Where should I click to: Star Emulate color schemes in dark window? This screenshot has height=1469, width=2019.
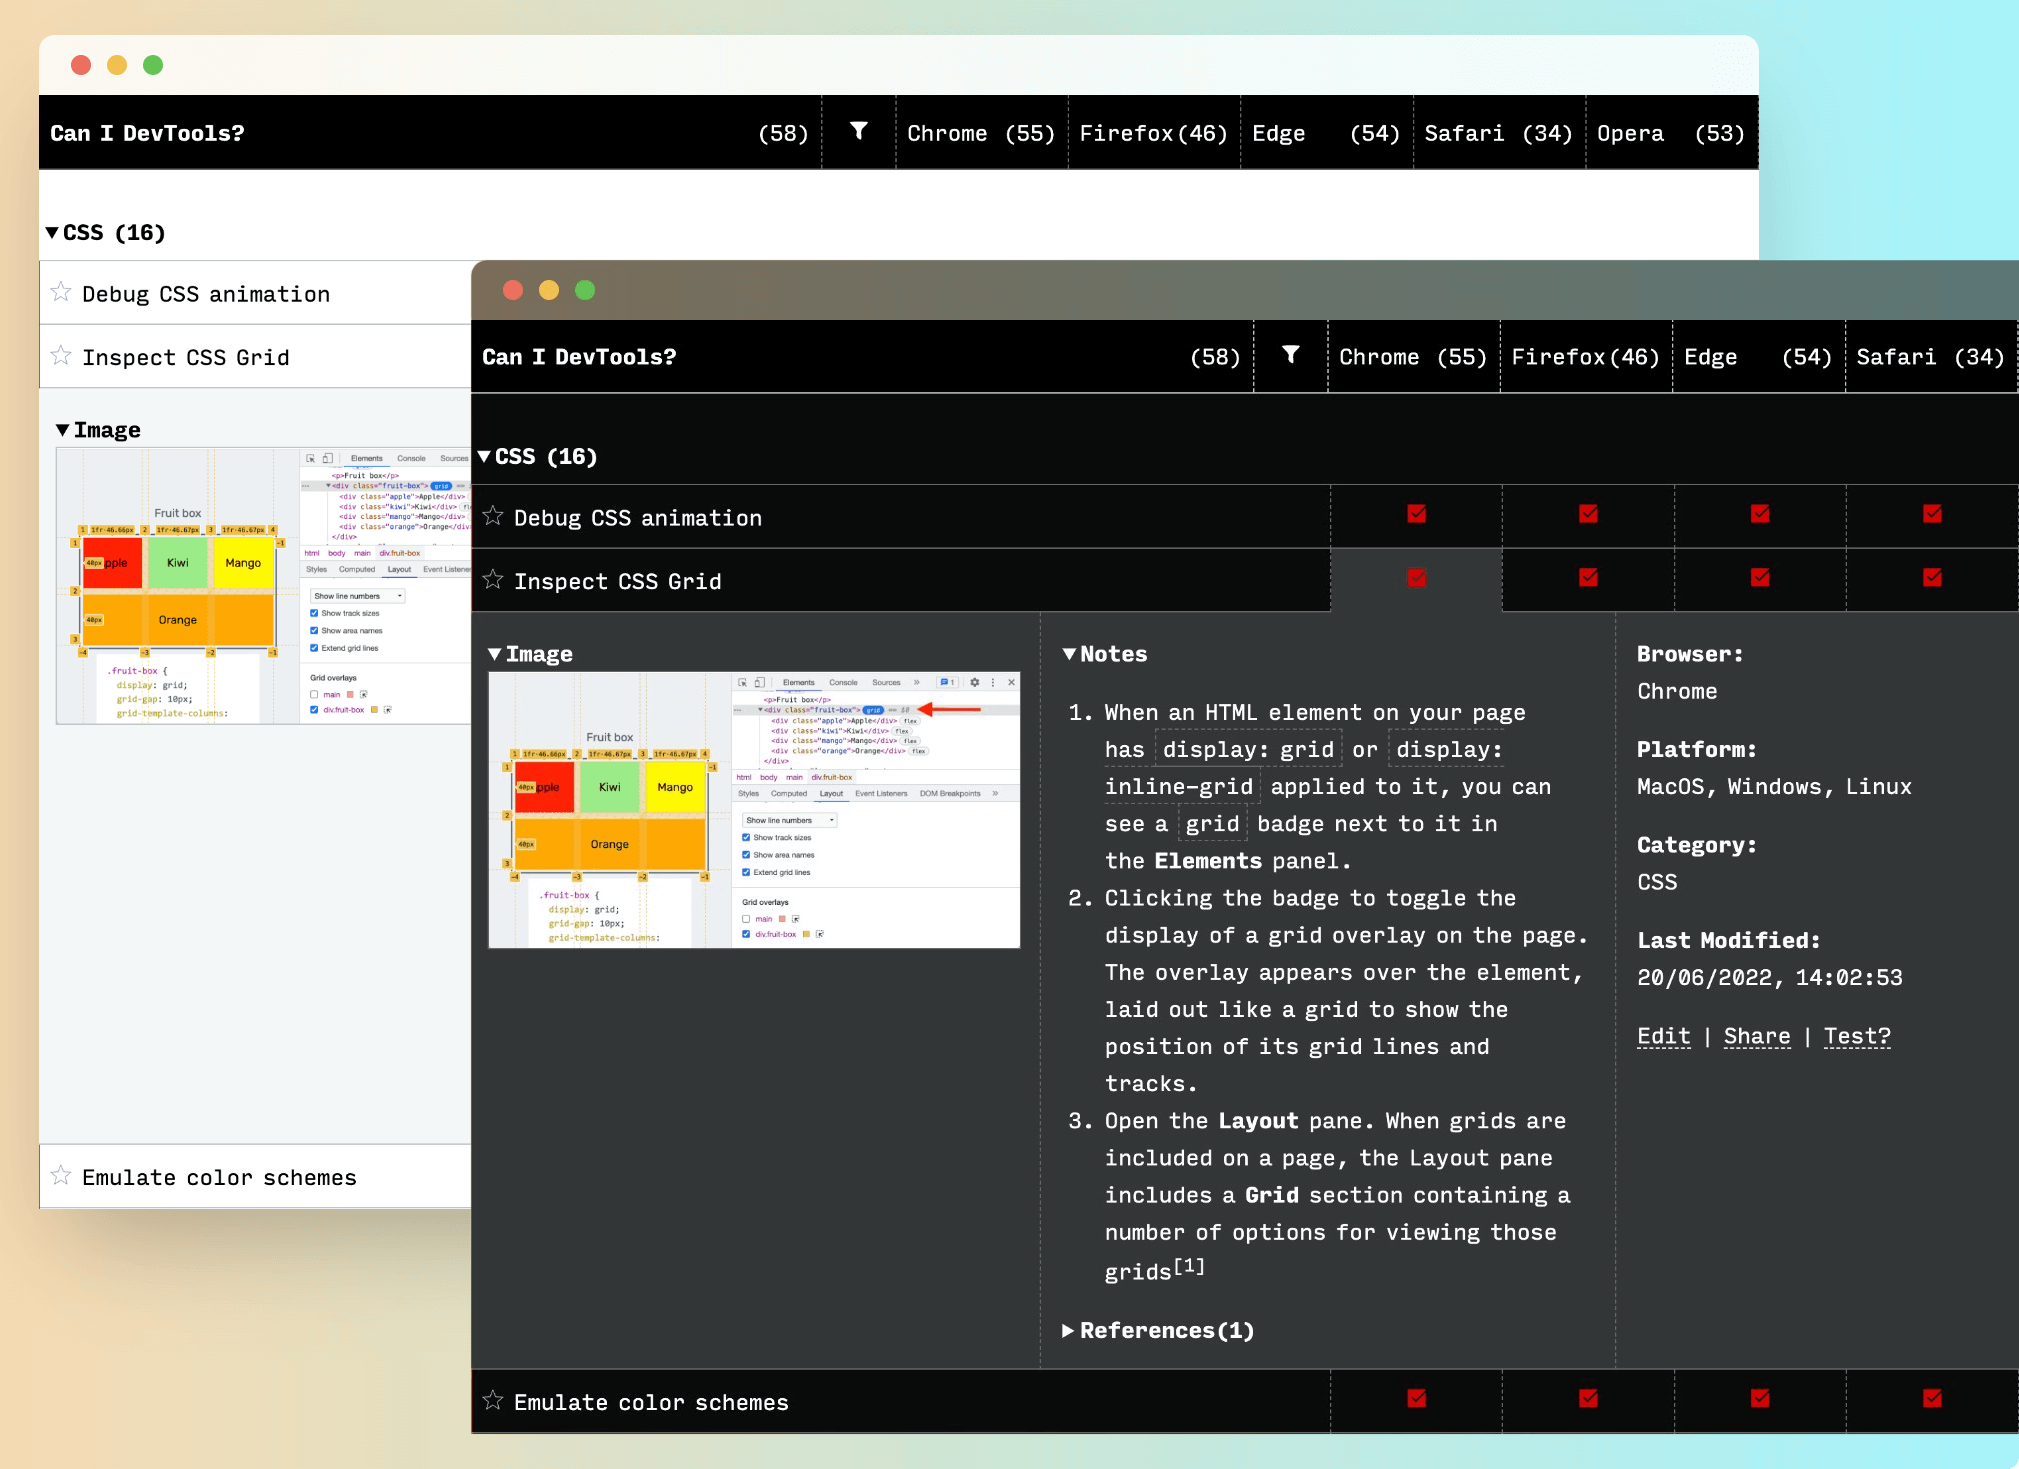[493, 1400]
